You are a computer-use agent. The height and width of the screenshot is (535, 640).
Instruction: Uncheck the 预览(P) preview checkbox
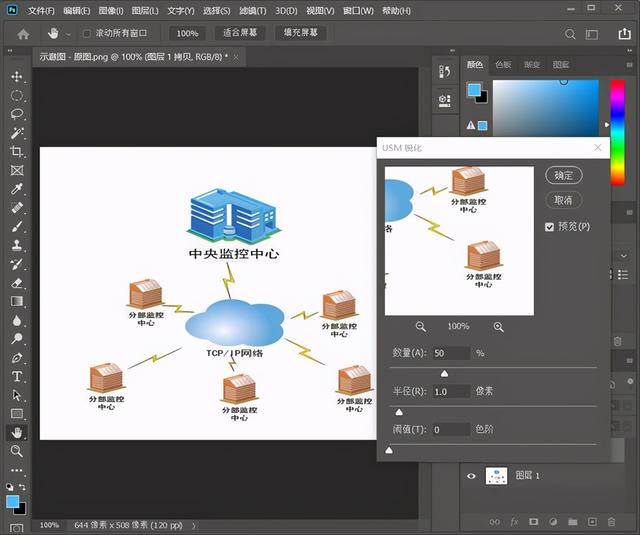549,227
